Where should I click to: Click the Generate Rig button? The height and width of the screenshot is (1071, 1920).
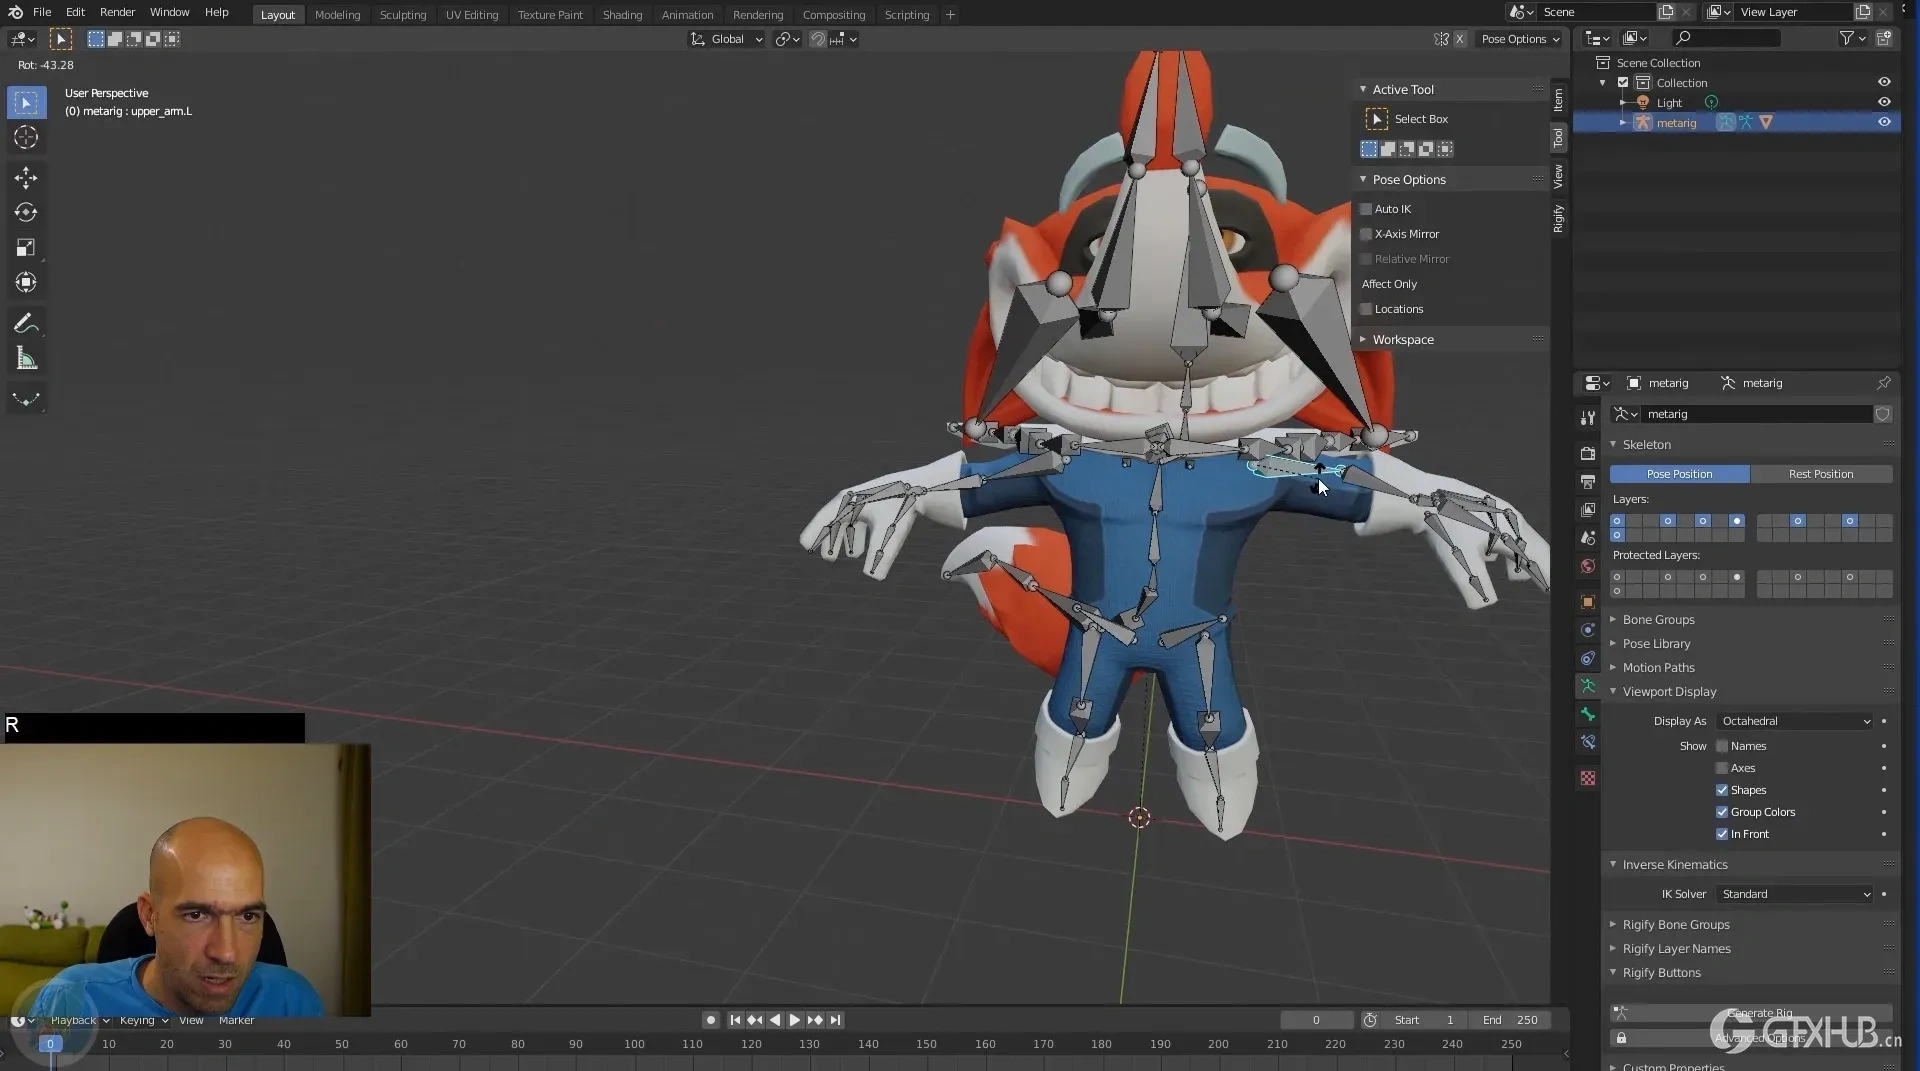click(x=1760, y=1012)
